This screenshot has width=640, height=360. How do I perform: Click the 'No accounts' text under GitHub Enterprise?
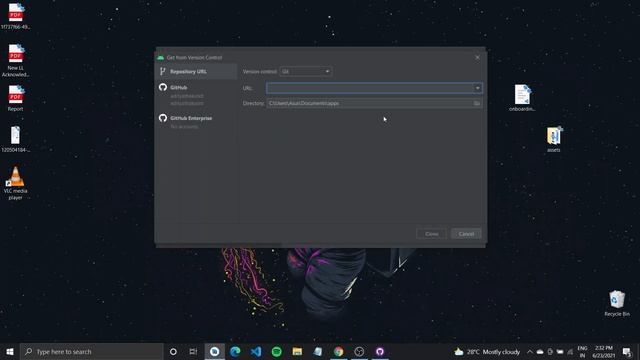(184, 127)
